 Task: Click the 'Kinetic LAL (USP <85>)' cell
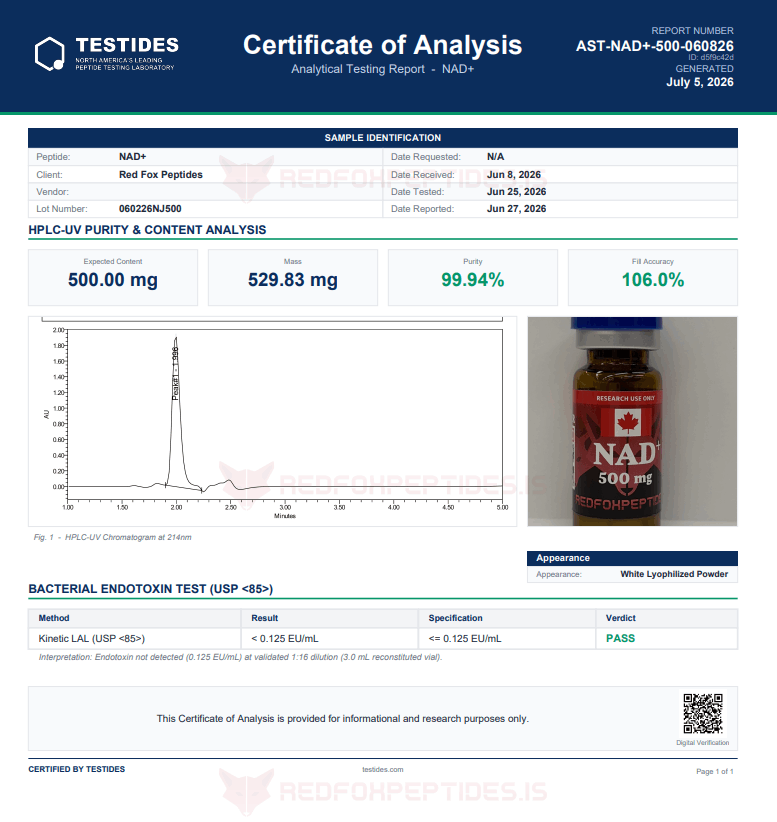coord(92,639)
